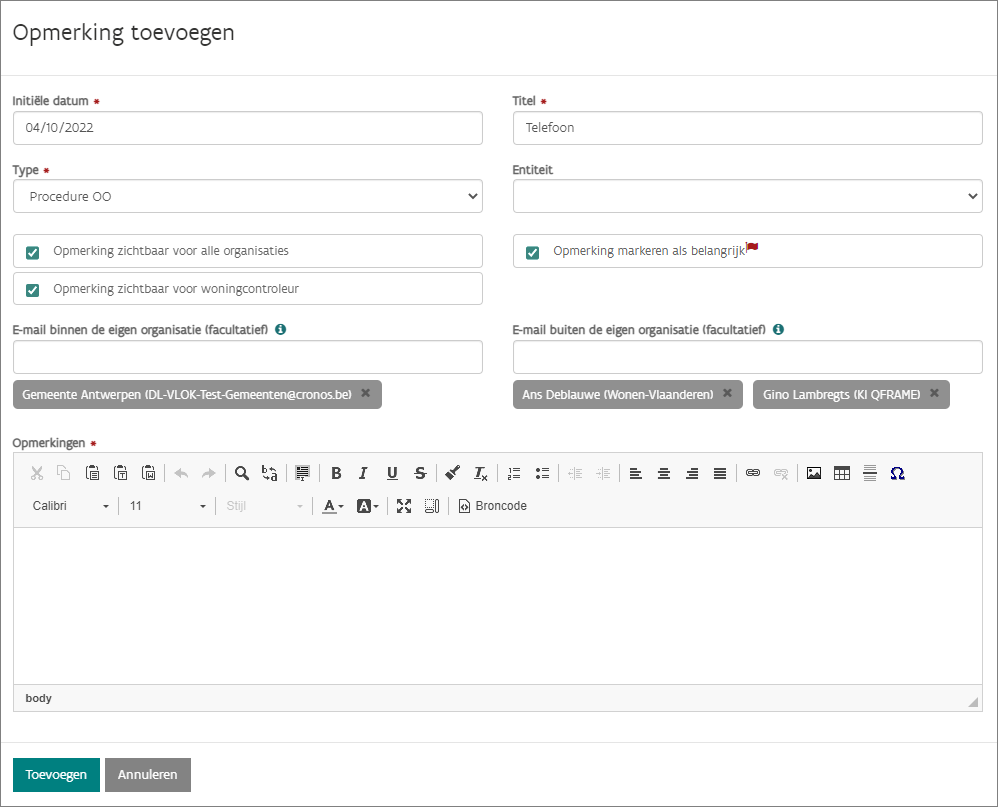Open the find (magnifier) tool
This screenshot has width=998, height=807.
pyautogui.click(x=242, y=474)
